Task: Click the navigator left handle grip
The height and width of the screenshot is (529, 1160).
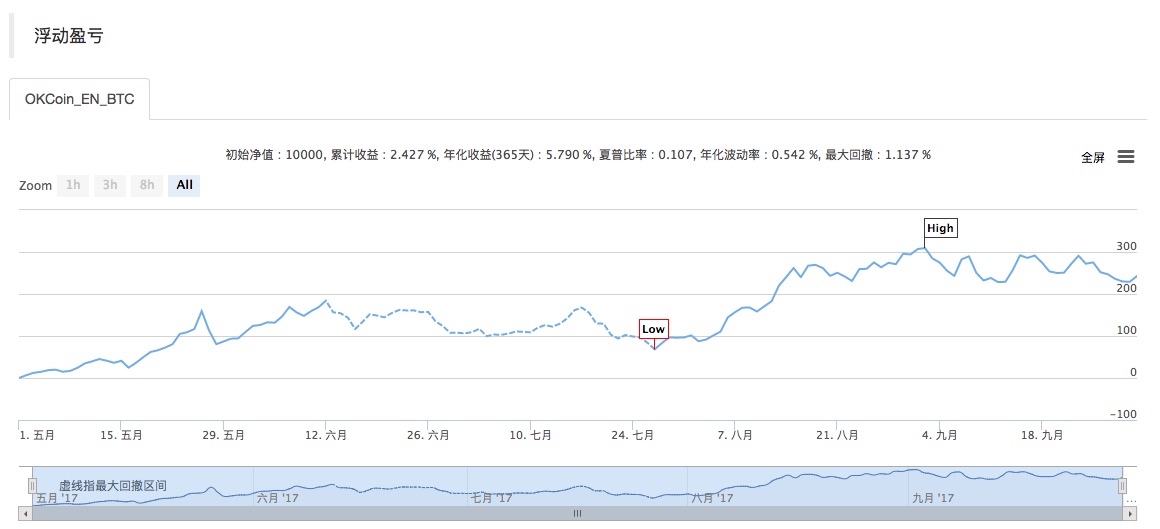Action: 33,485
